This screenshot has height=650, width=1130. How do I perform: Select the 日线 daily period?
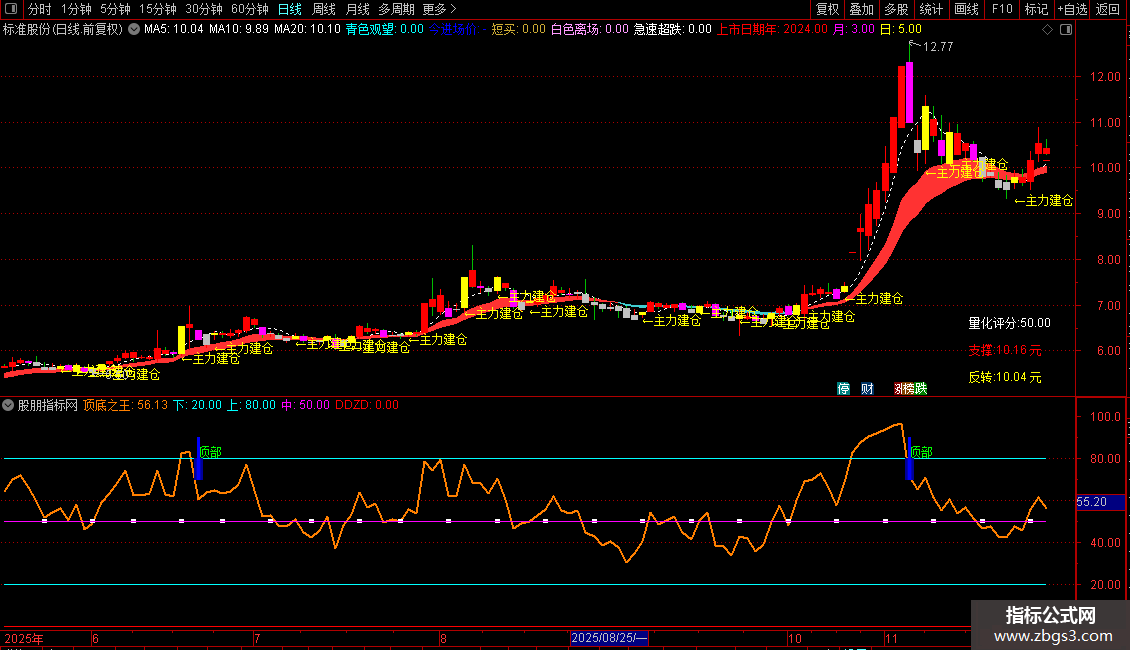point(290,9)
